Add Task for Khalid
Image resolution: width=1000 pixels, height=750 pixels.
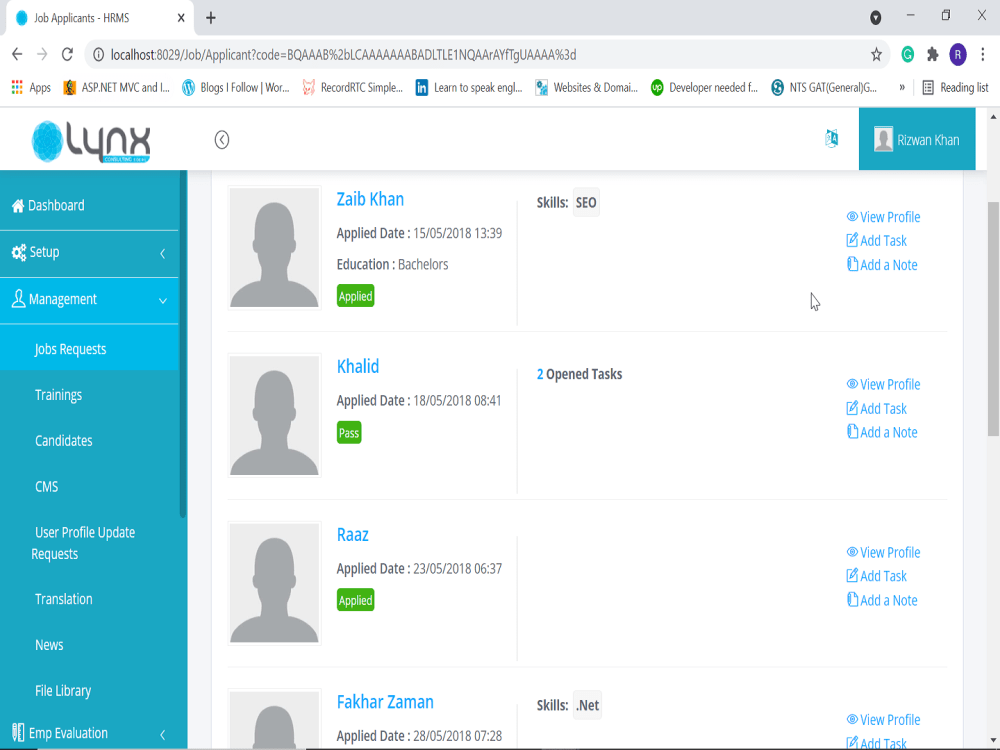876,408
